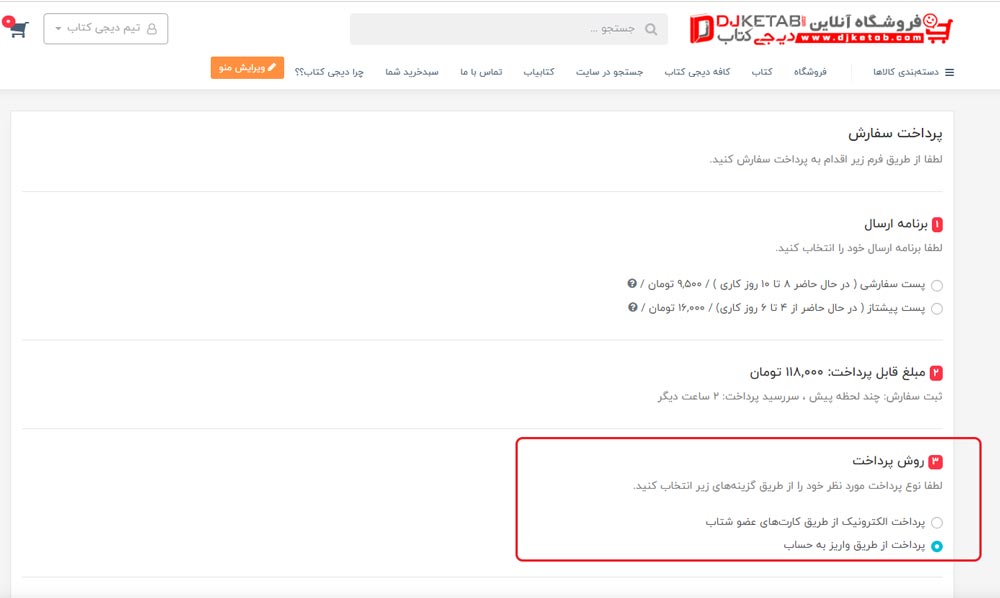Click the لطفا برنامه ارسال خود را انتخاب کنید text
This screenshot has height=598, width=1000.
pyautogui.click(x=858, y=248)
